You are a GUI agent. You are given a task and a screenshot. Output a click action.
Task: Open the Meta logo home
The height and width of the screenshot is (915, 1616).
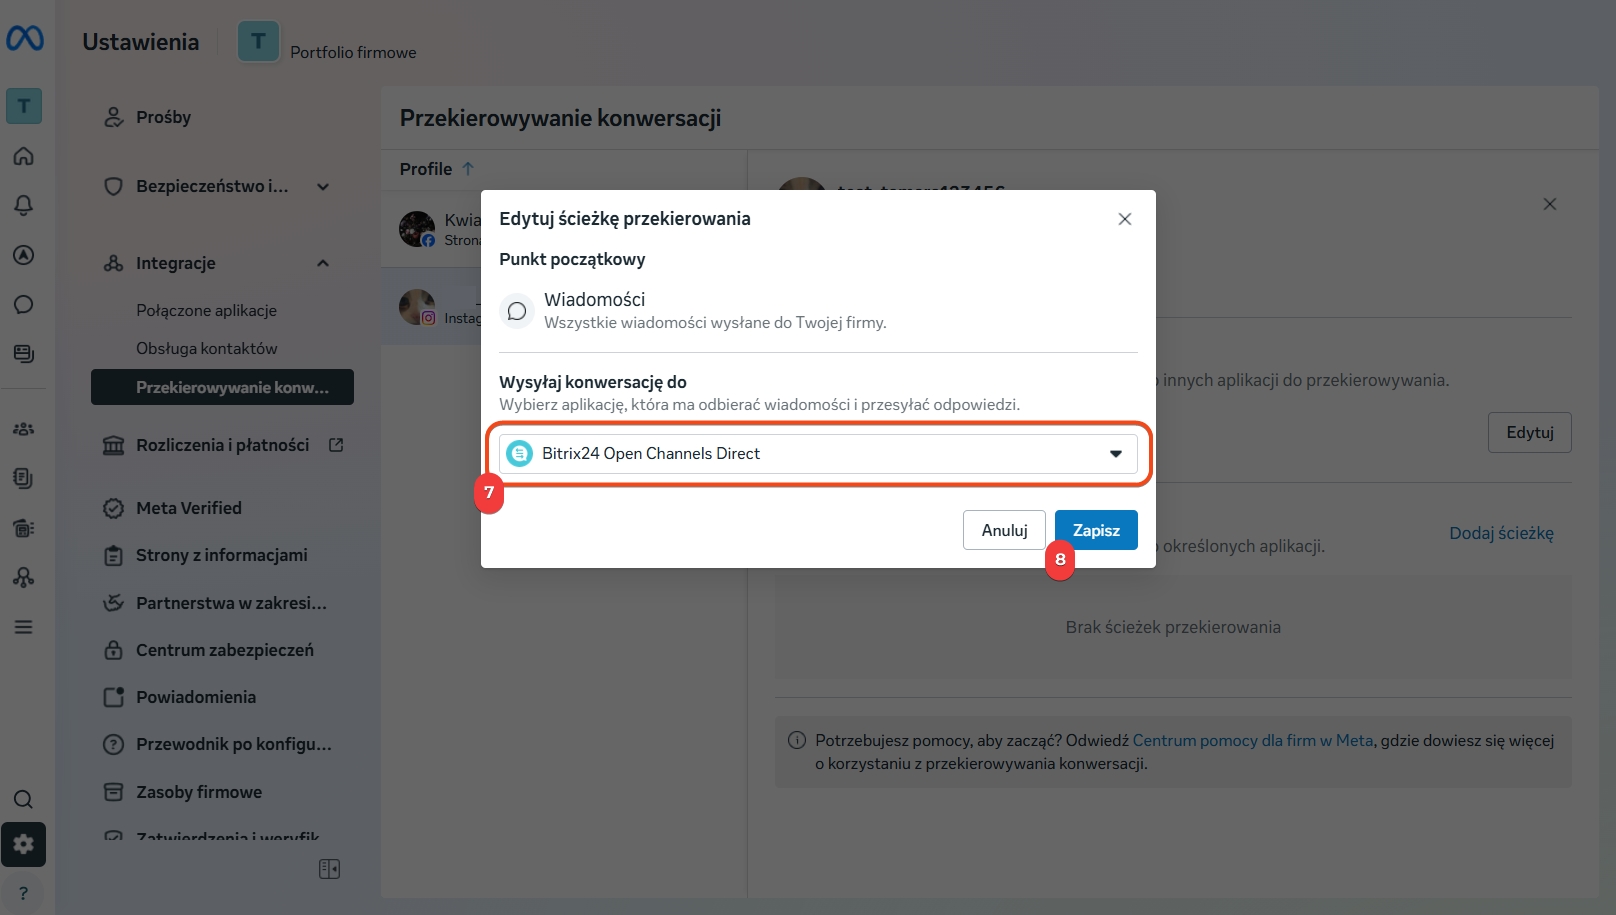point(25,39)
